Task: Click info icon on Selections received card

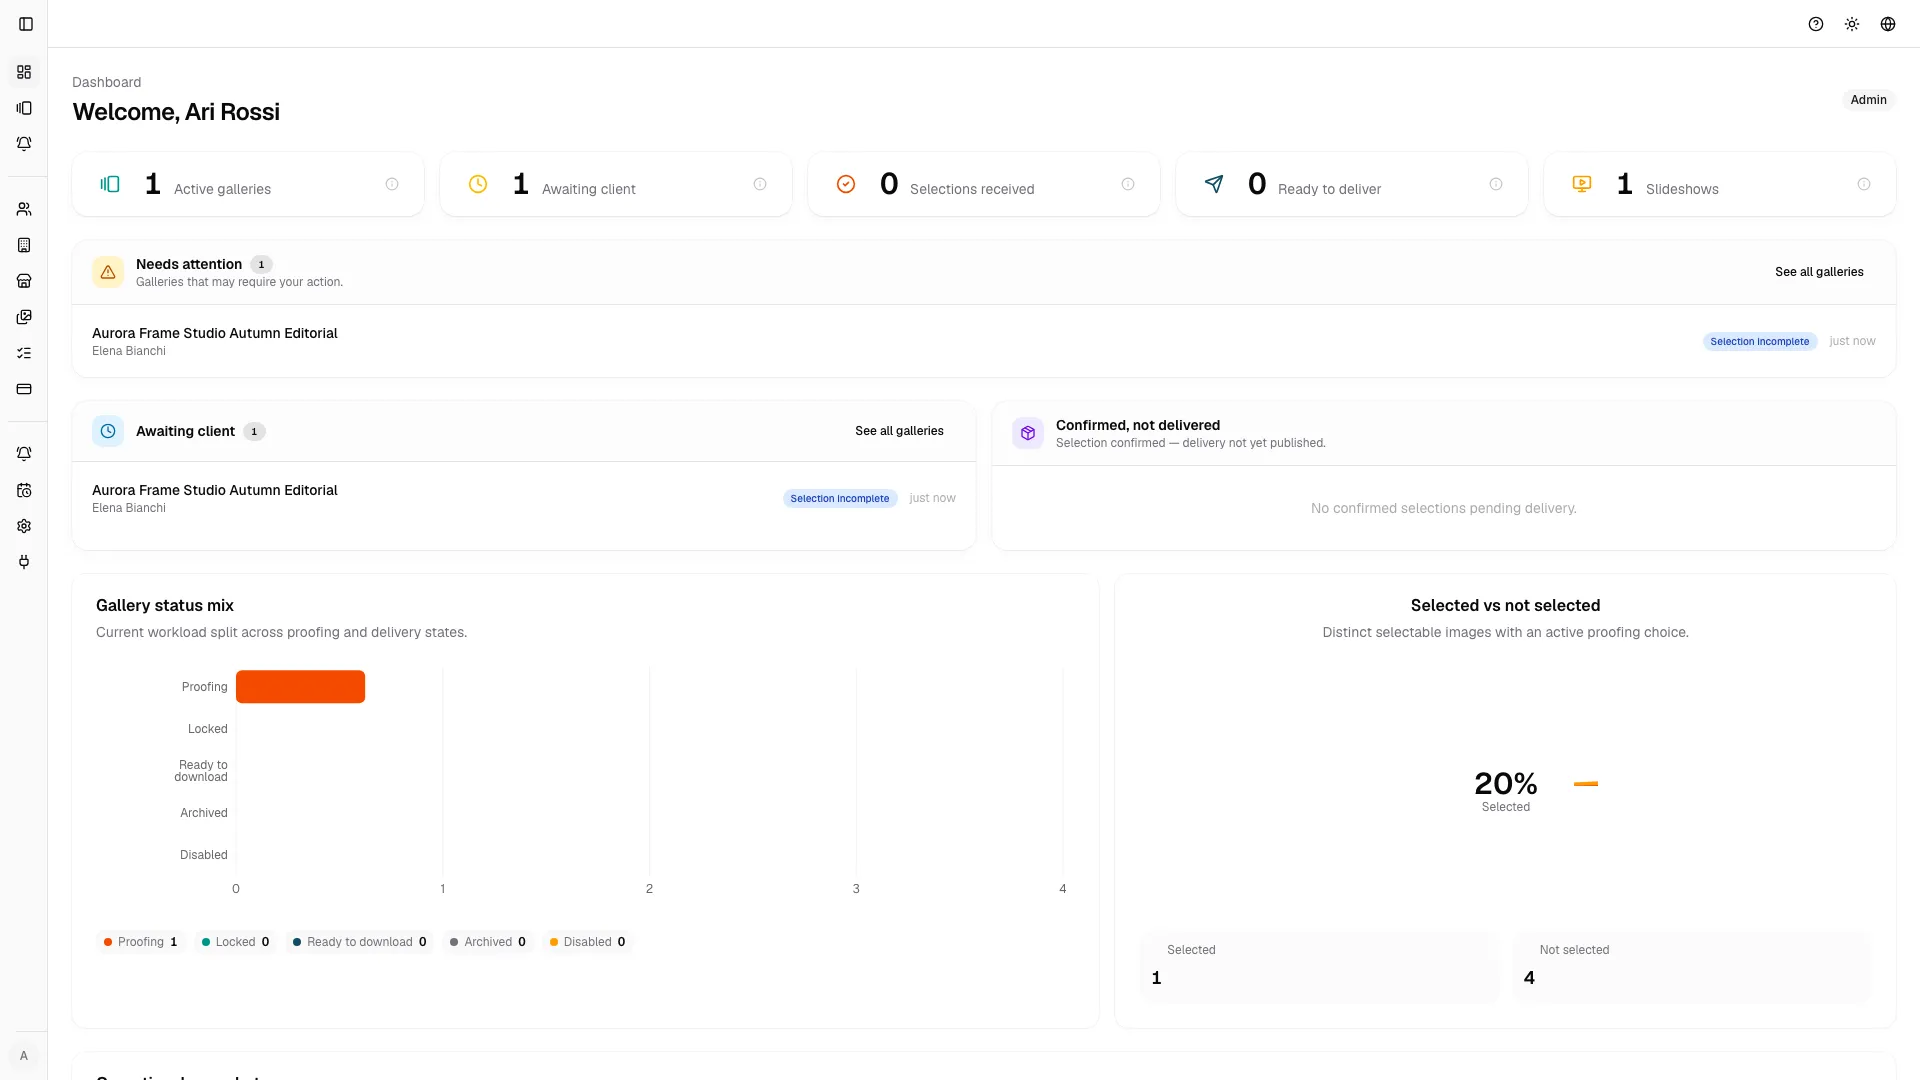Action: 1128,184
